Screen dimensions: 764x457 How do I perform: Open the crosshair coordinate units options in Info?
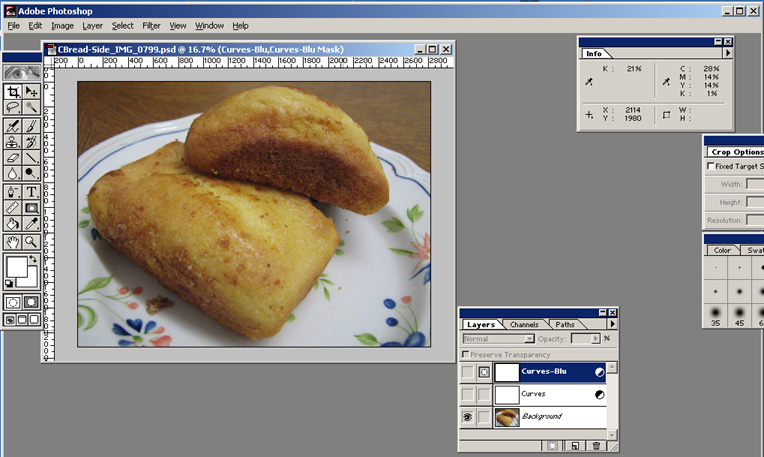point(589,115)
